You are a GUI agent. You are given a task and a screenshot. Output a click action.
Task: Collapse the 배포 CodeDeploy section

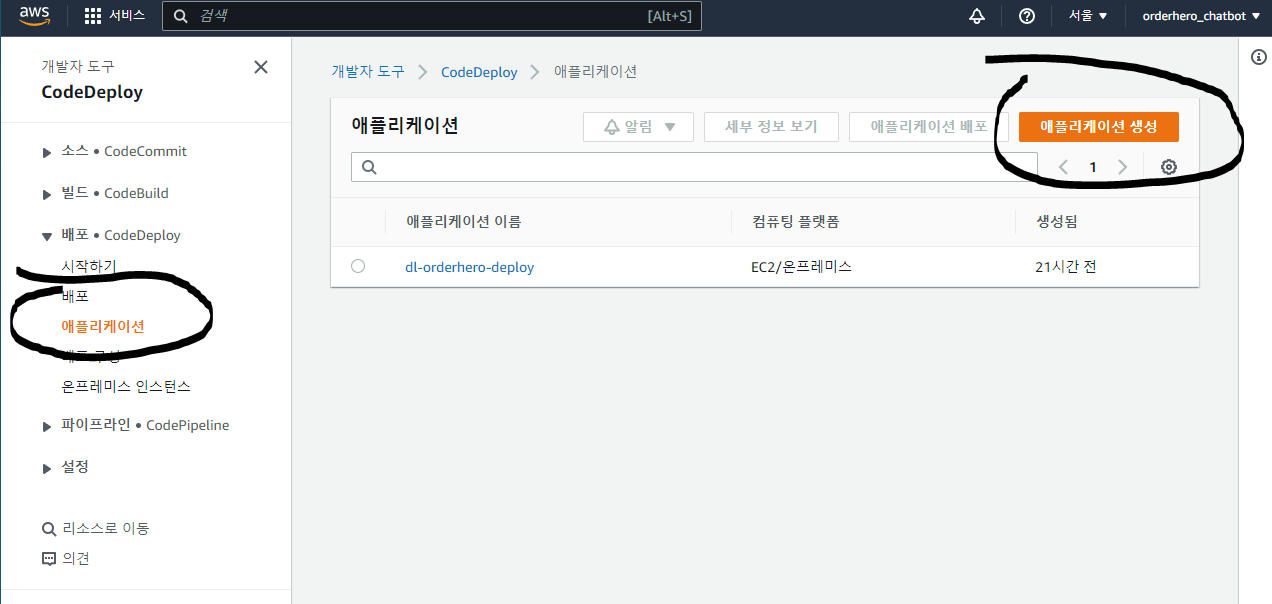click(47, 236)
